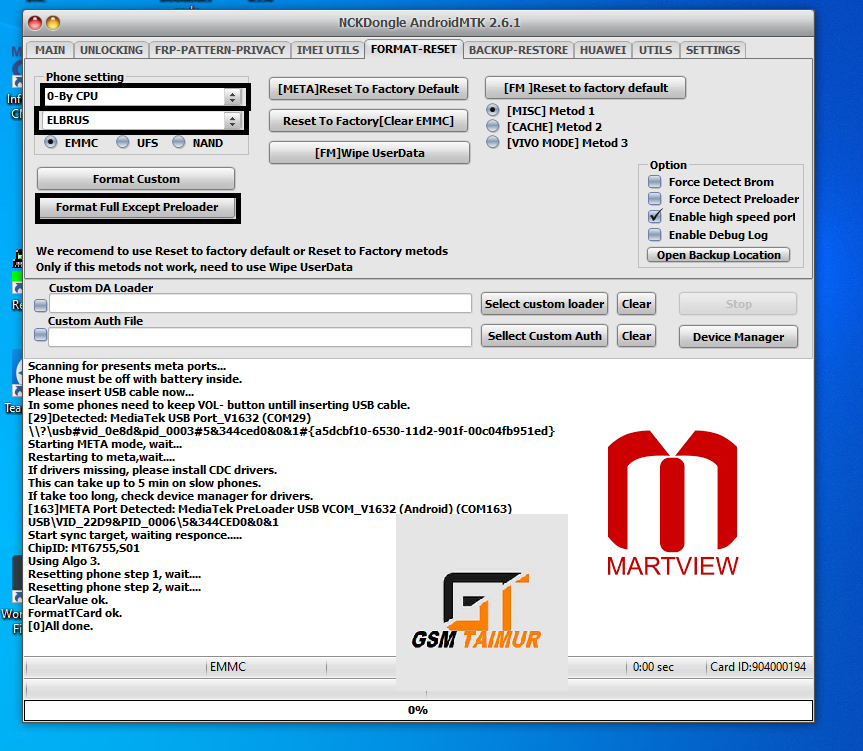Click the 'Scanning for presents meta ports...' line
Screen dimensions: 863x751
point(127,366)
